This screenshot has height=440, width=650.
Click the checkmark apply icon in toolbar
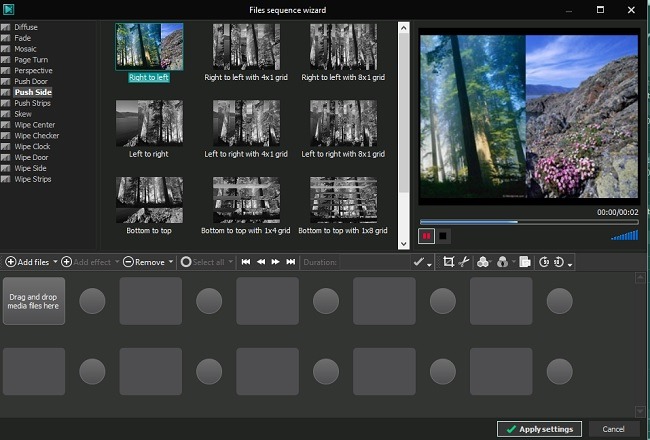[419, 262]
